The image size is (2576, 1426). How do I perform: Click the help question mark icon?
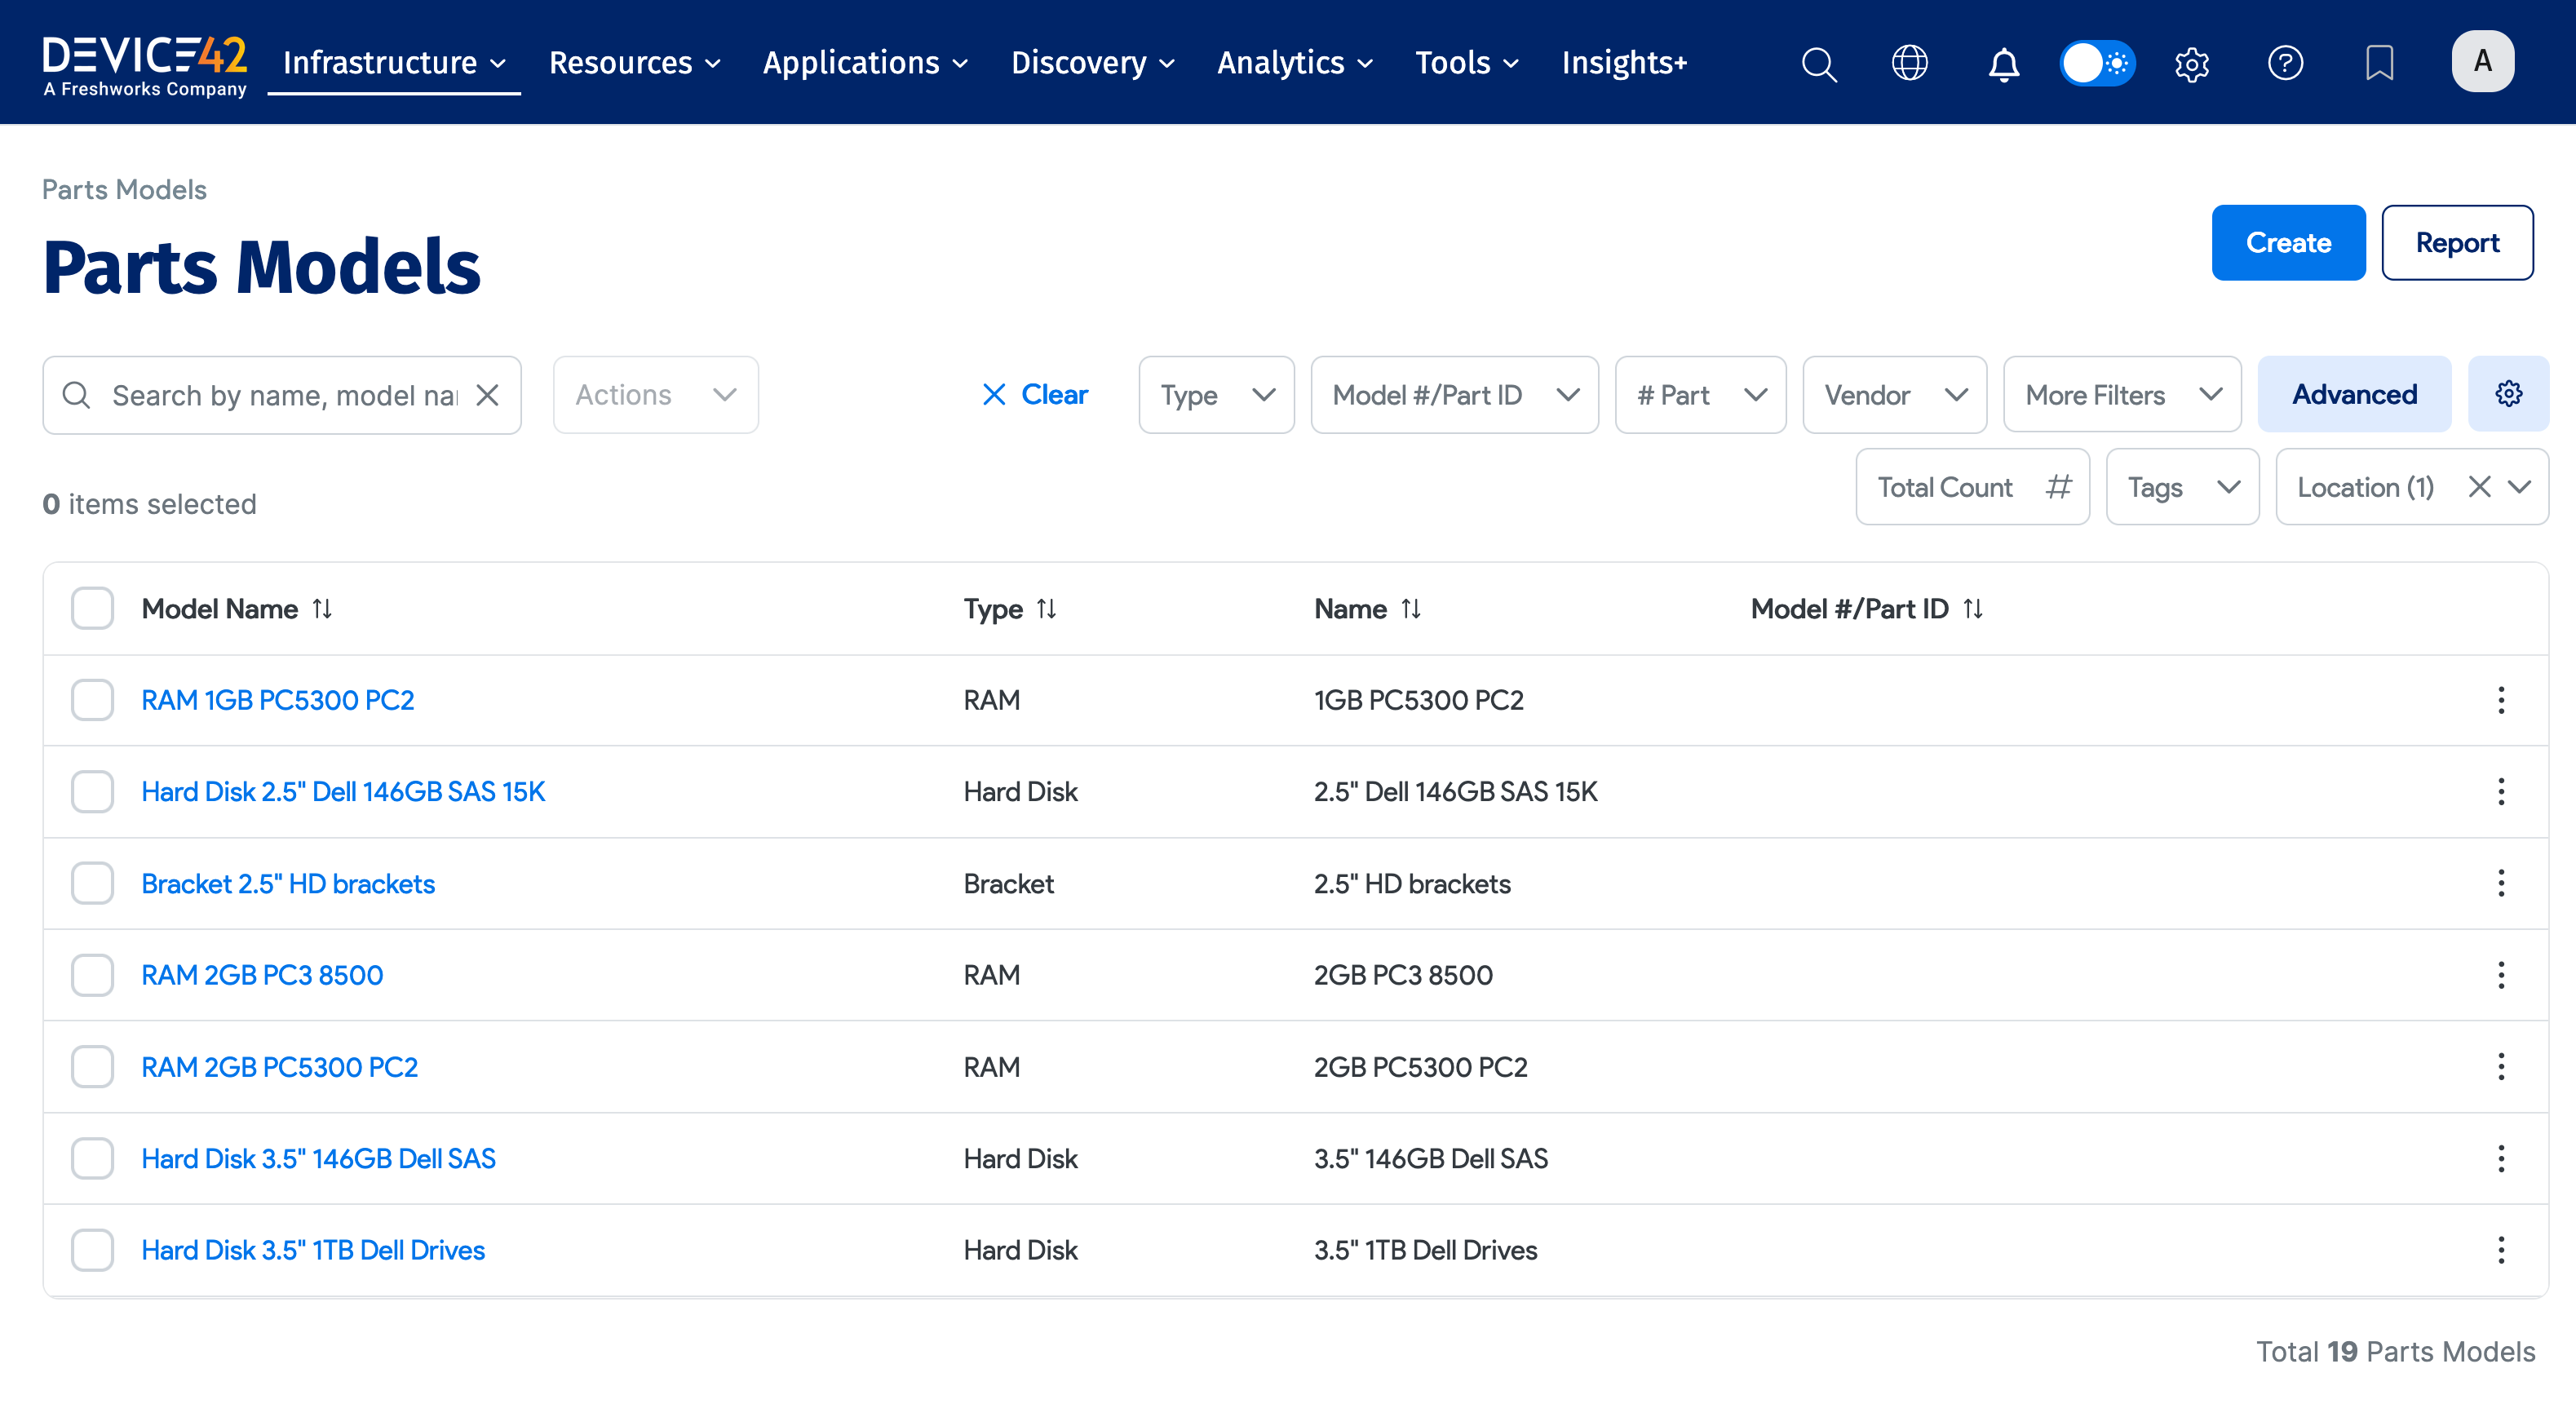(x=2285, y=63)
